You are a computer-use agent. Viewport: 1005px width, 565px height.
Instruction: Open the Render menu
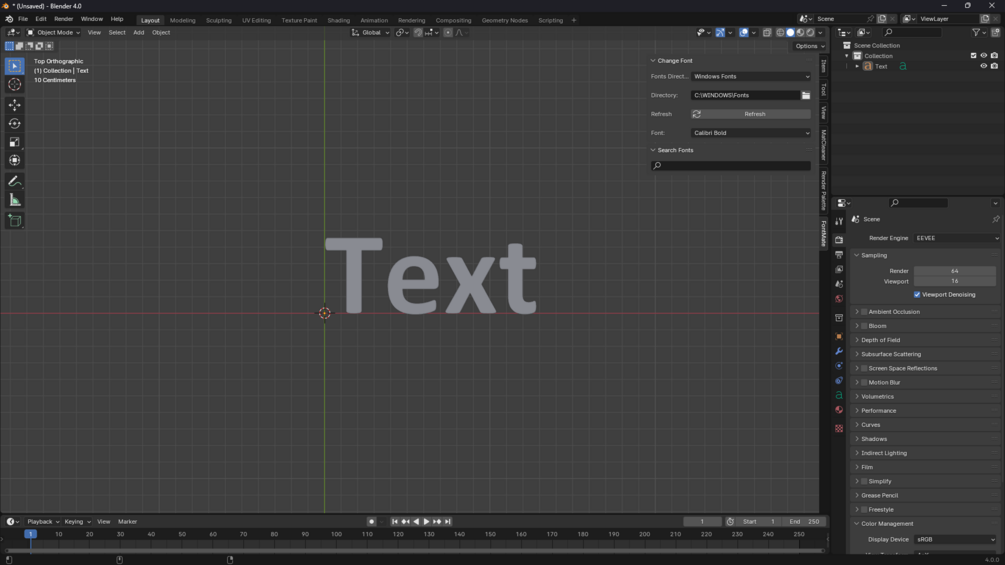pos(63,19)
